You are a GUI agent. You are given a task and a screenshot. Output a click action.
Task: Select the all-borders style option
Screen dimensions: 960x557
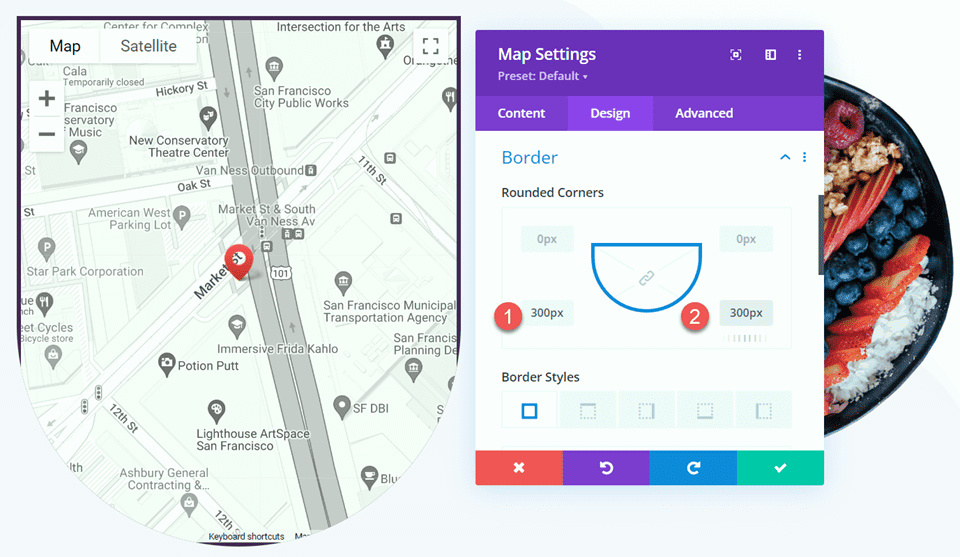click(530, 410)
